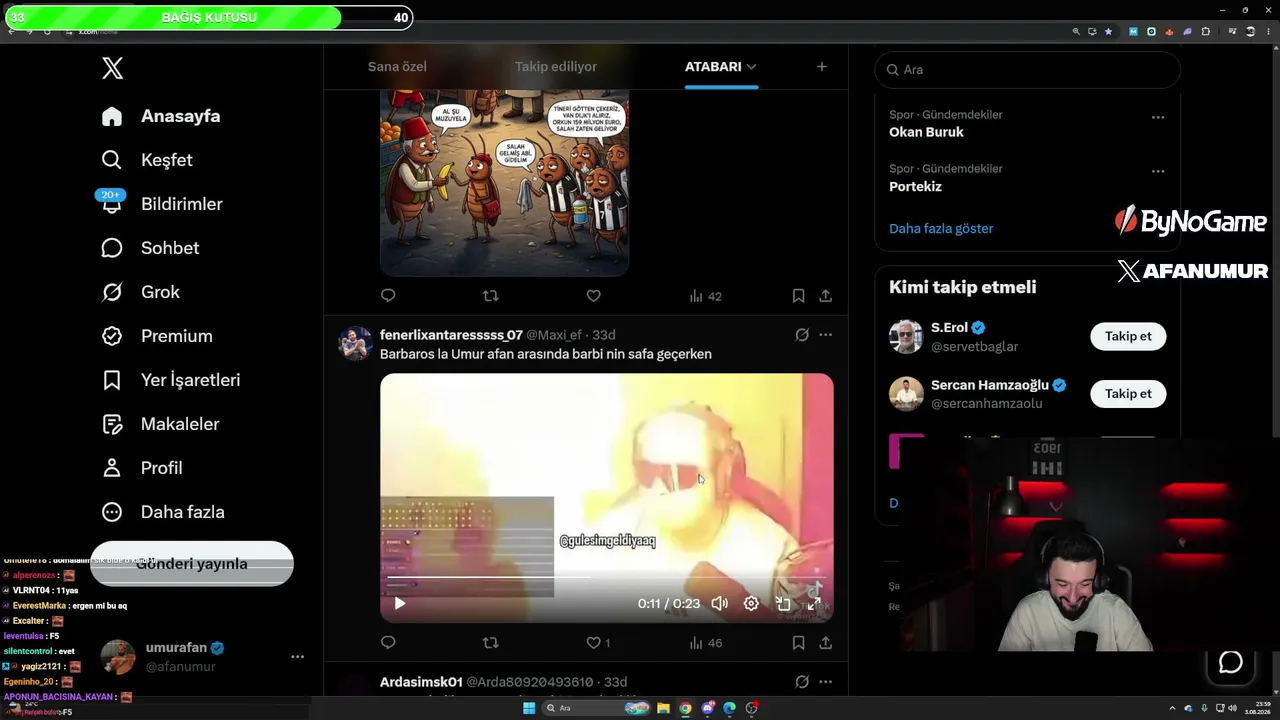Open fenerlixantaresssss_07 profile avatar
This screenshot has width=1280, height=720.
coord(355,343)
